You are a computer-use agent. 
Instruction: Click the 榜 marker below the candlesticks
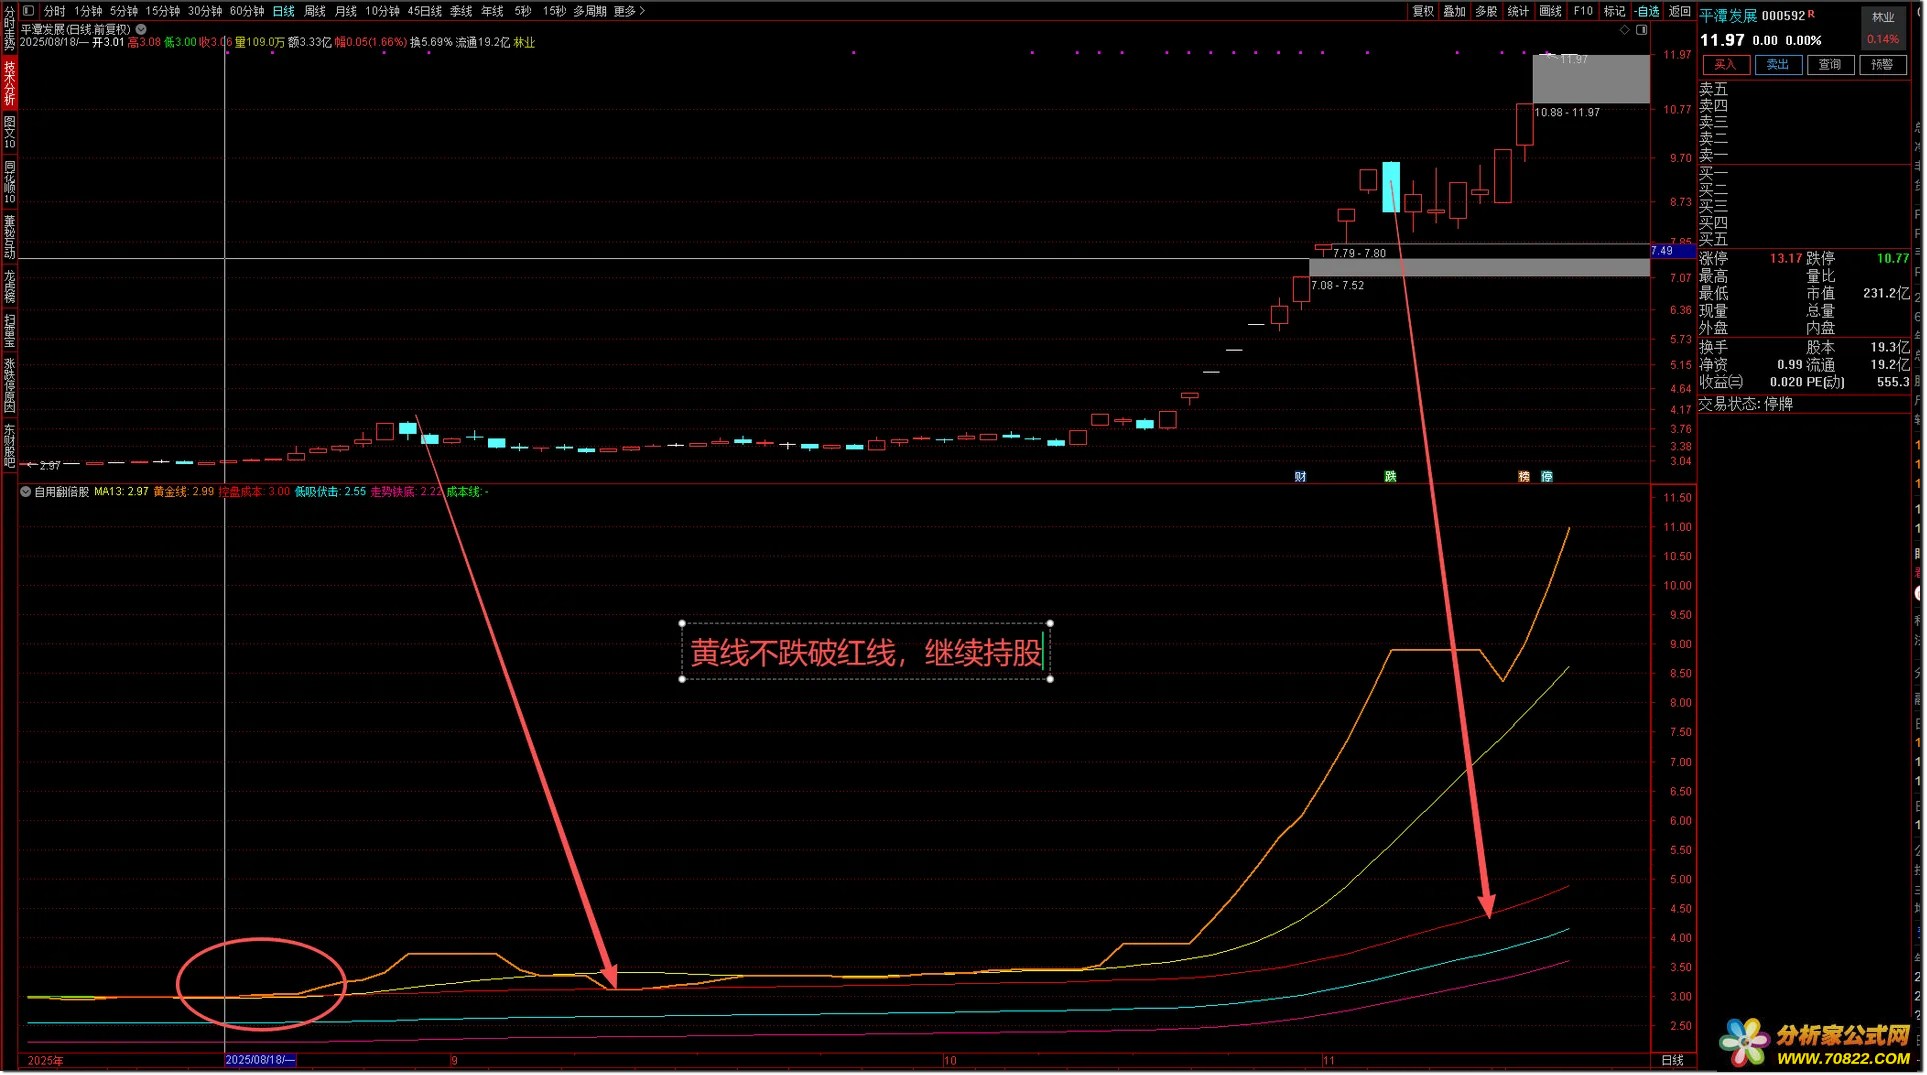[1524, 477]
